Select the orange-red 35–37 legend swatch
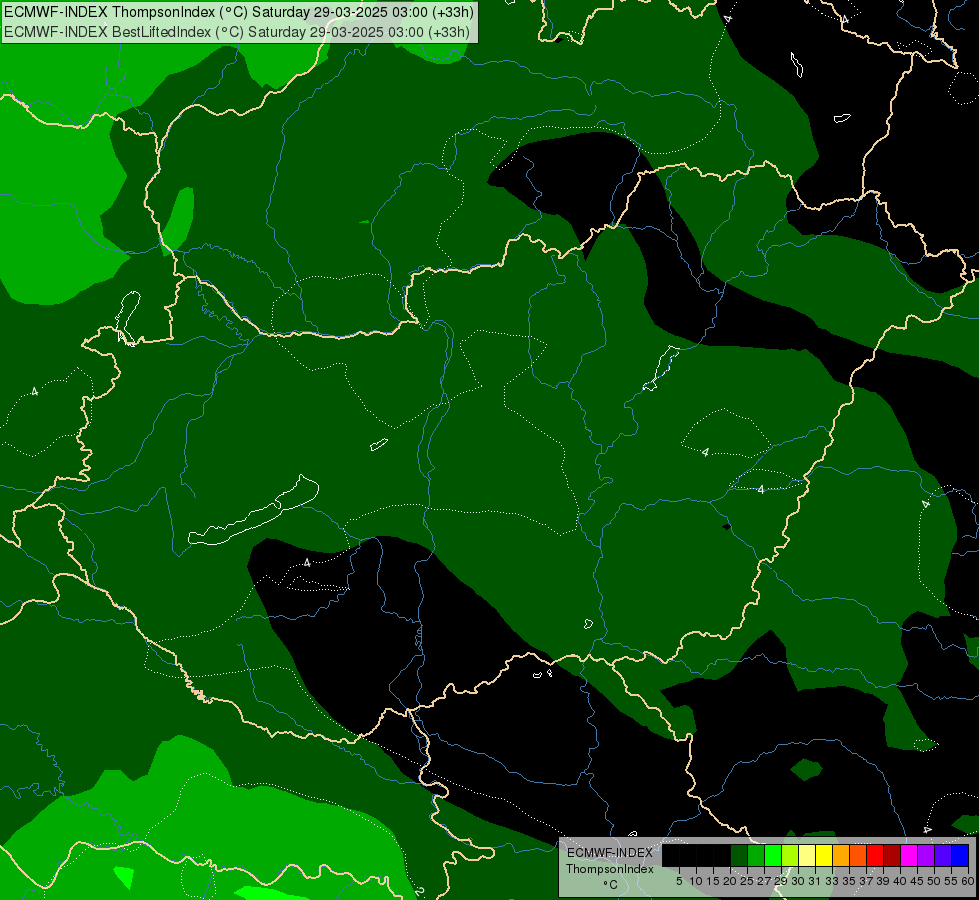This screenshot has width=979, height=900. (858, 855)
